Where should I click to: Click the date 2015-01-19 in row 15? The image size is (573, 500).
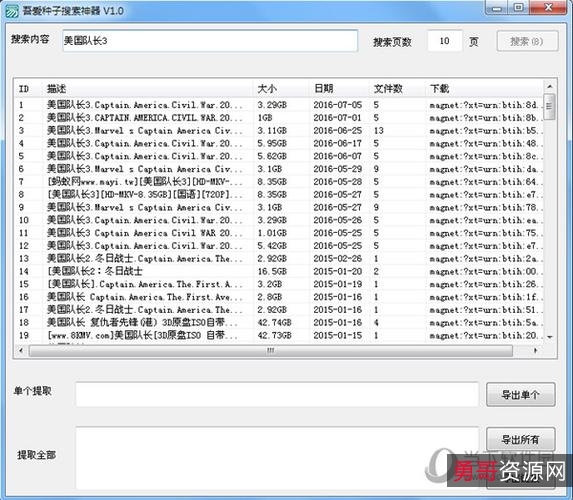(338, 284)
